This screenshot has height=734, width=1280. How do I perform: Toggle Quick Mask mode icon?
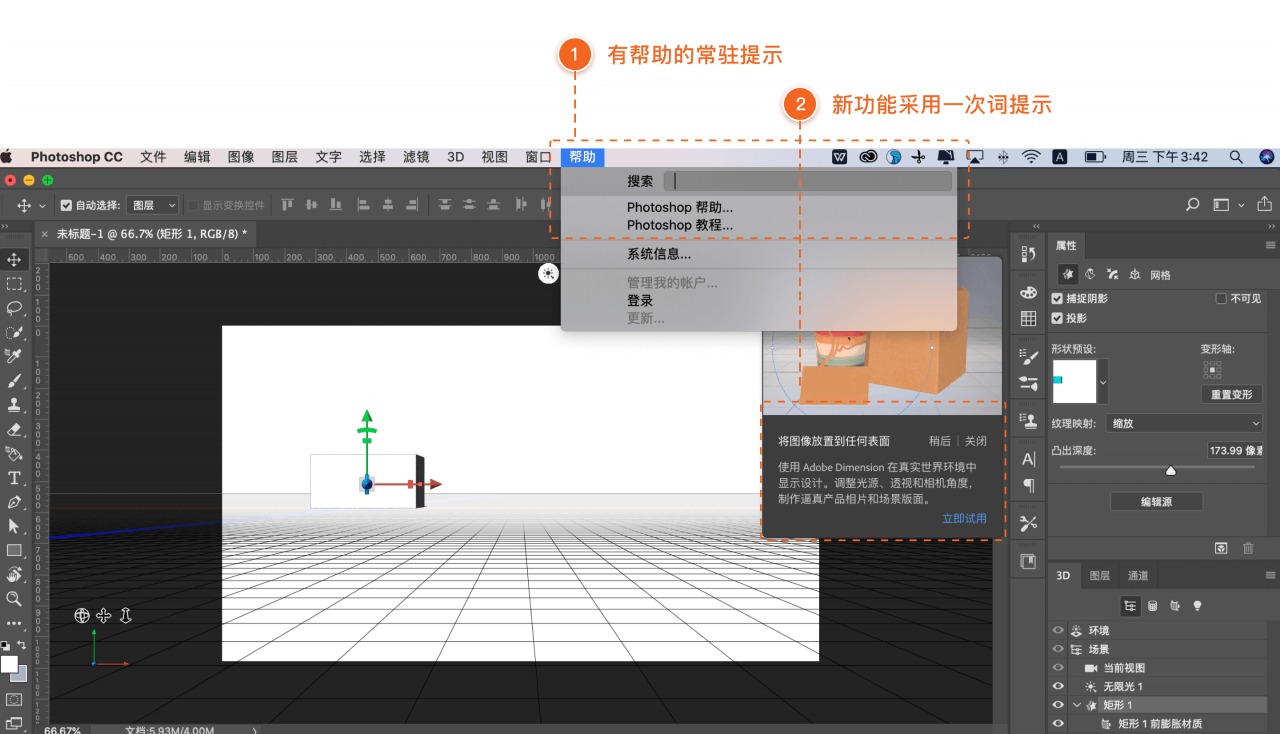point(14,699)
